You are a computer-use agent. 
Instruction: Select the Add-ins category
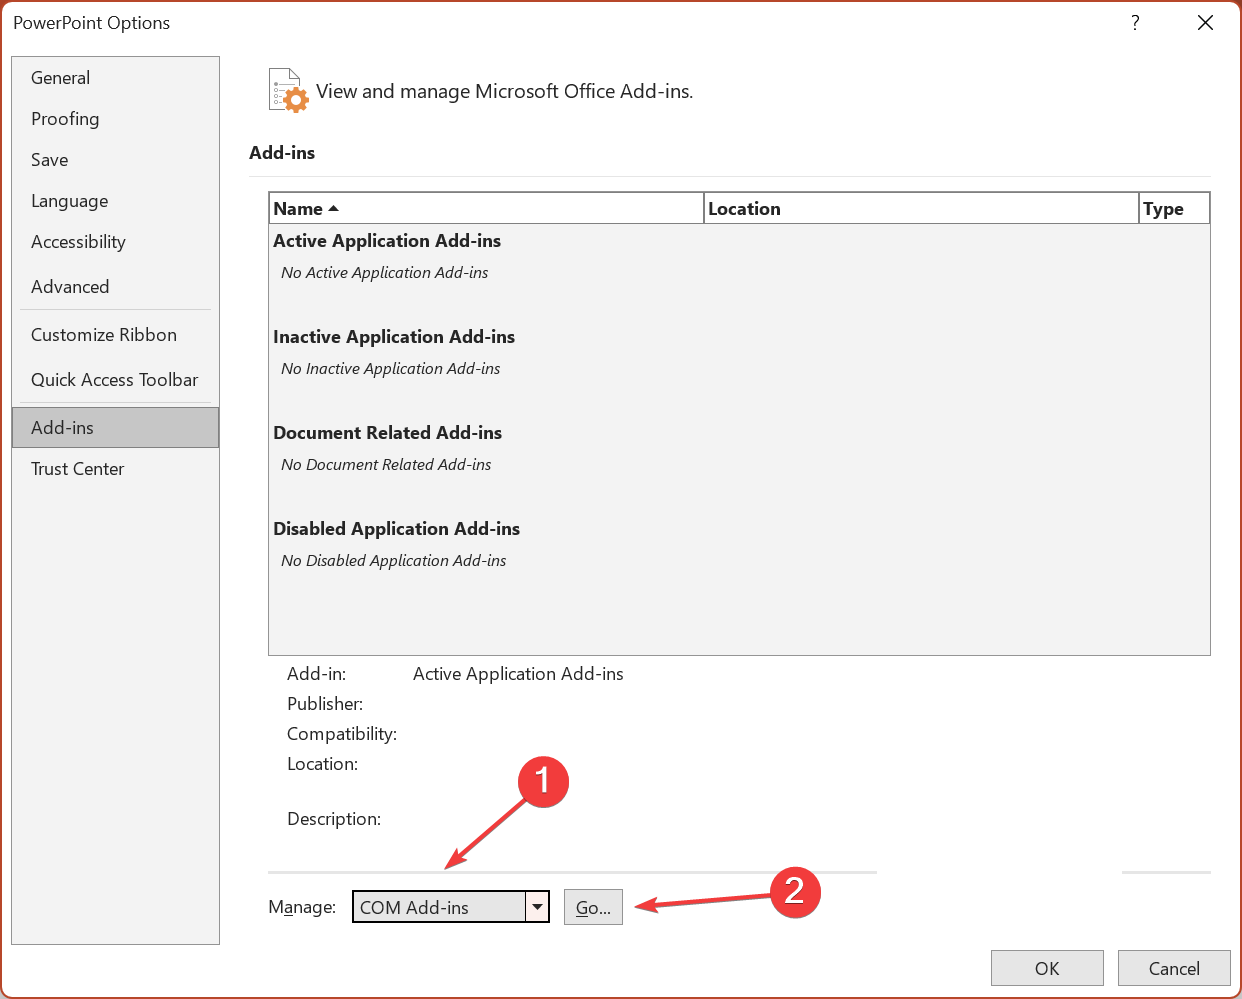point(115,428)
